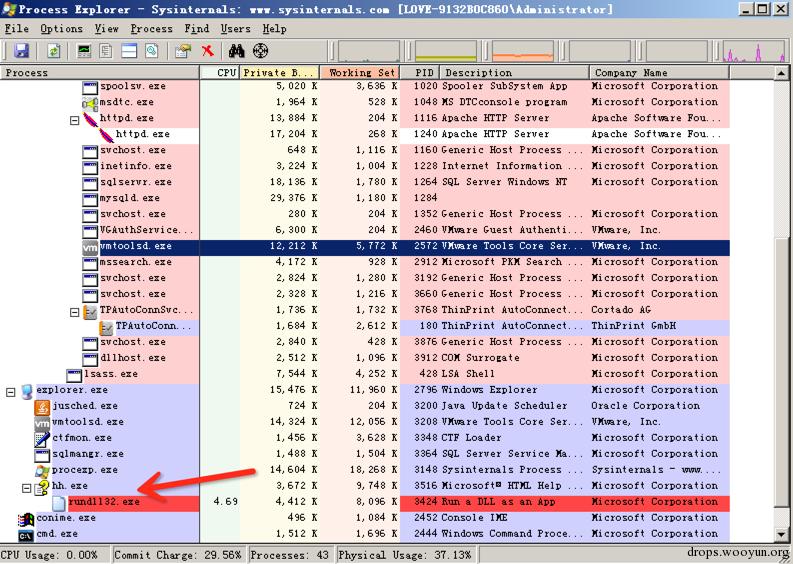Screen dimensions: 793x564
Task: Open the Process menu
Action: point(151,29)
